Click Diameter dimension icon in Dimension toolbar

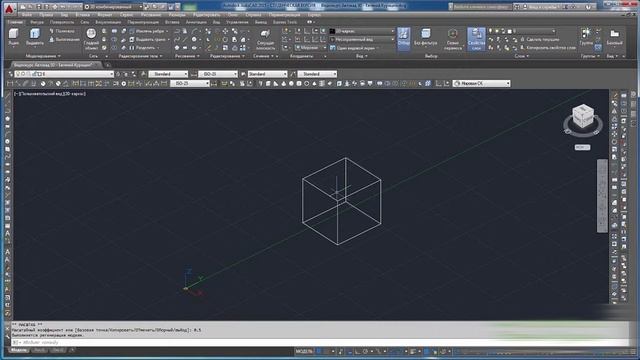(58, 83)
